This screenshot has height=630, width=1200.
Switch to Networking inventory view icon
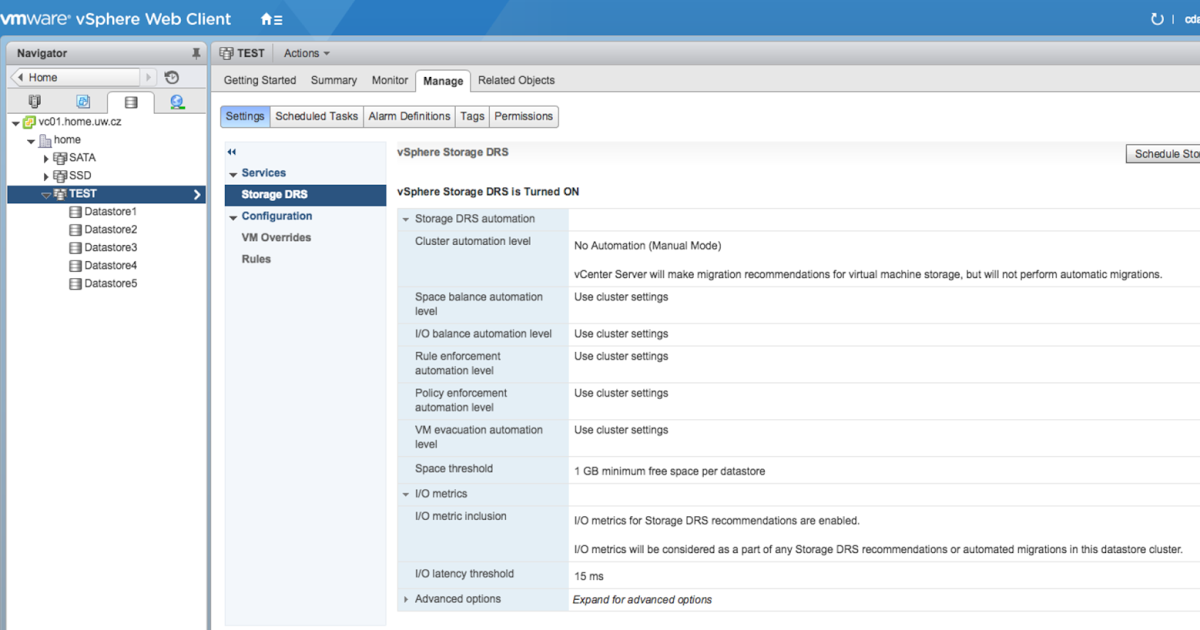pos(177,102)
